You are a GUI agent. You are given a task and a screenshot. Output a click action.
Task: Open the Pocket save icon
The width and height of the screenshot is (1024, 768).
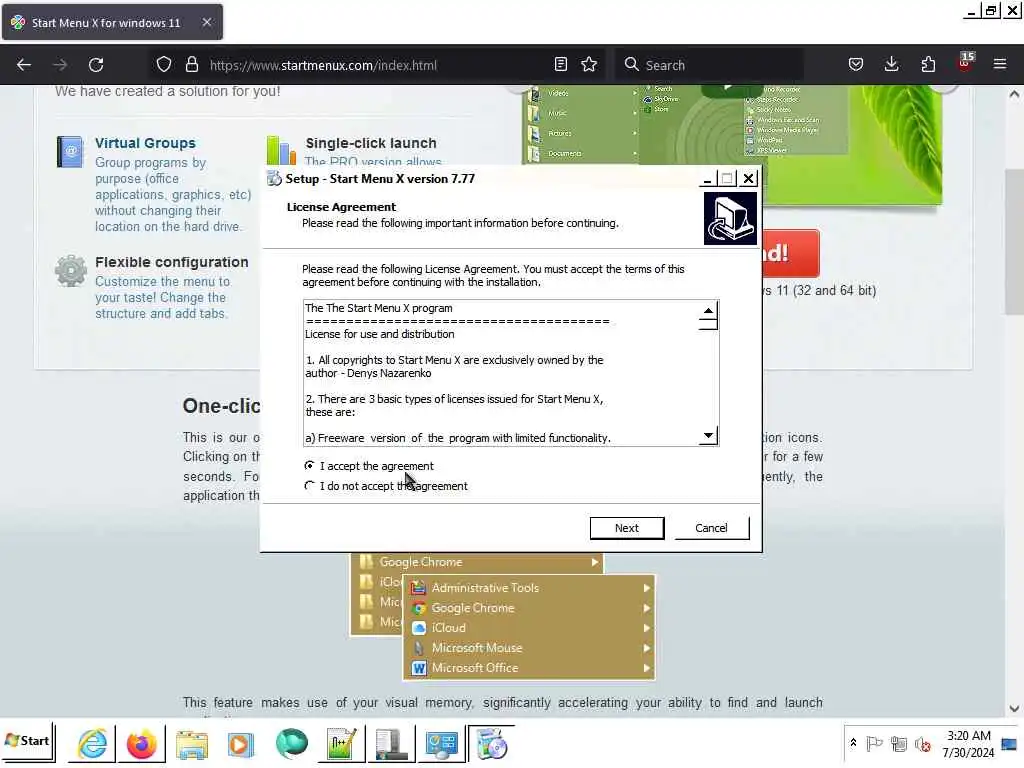click(856, 64)
